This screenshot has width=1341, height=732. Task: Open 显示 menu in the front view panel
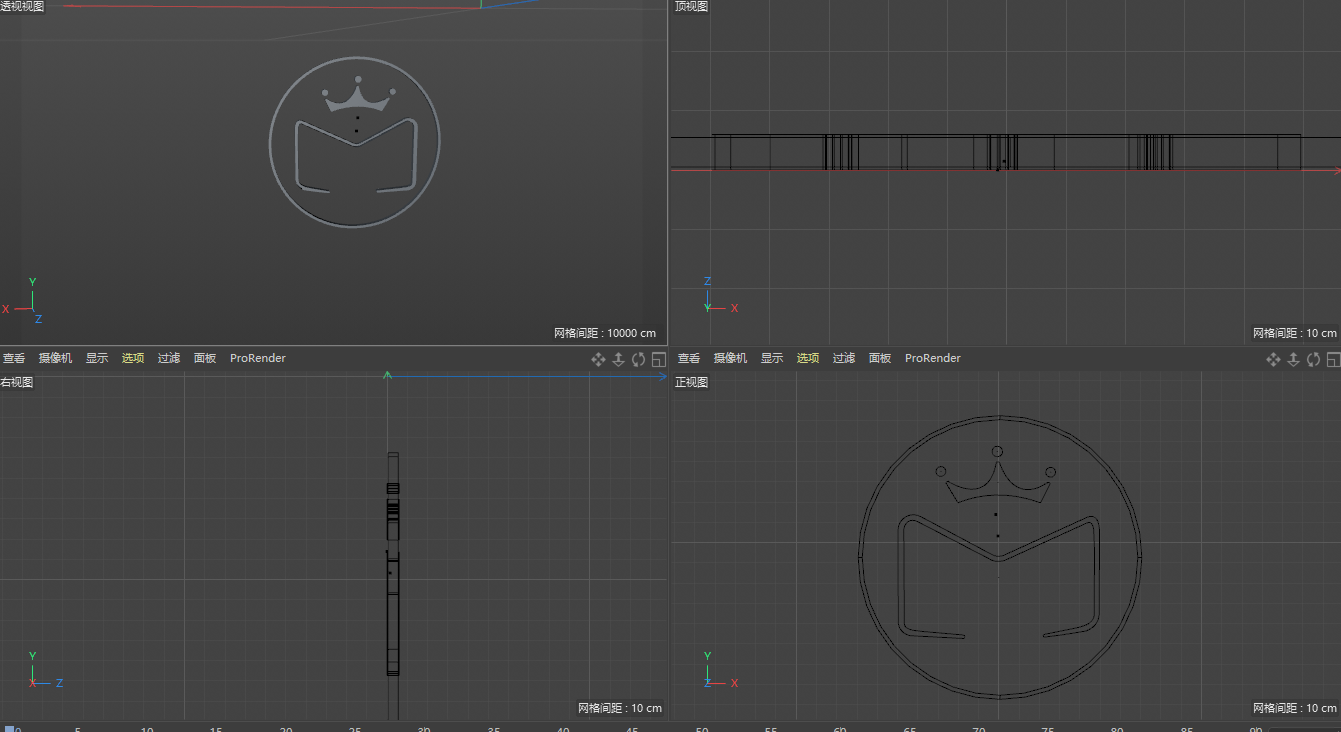pyautogui.click(x=772, y=358)
